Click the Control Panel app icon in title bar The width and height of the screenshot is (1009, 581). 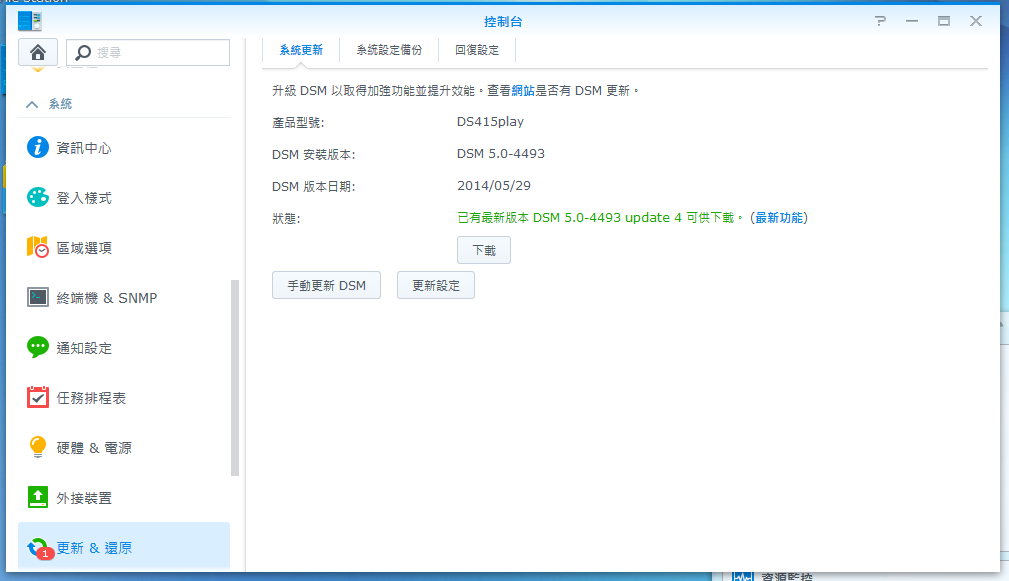30,21
